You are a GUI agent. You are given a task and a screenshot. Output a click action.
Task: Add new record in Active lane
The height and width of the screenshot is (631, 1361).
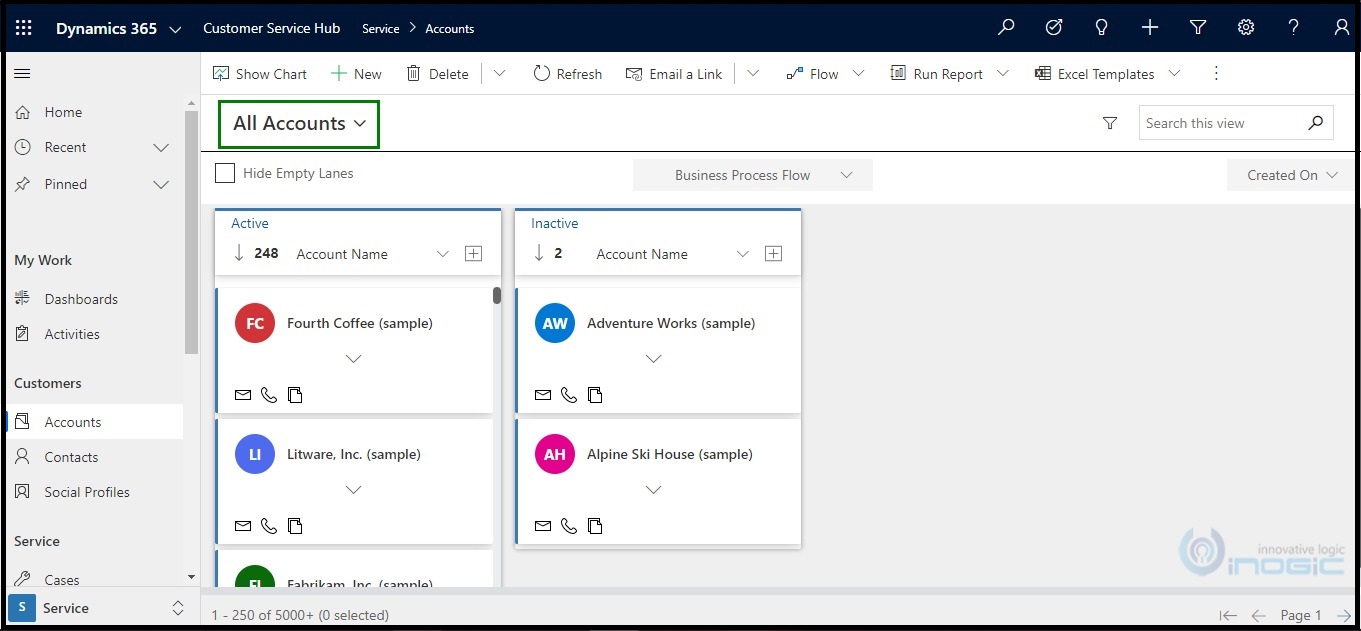(474, 254)
